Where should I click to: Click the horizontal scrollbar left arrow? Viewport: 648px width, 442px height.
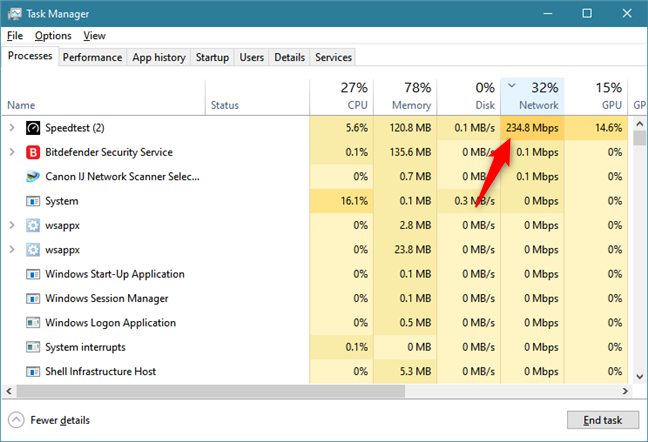[9, 391]
